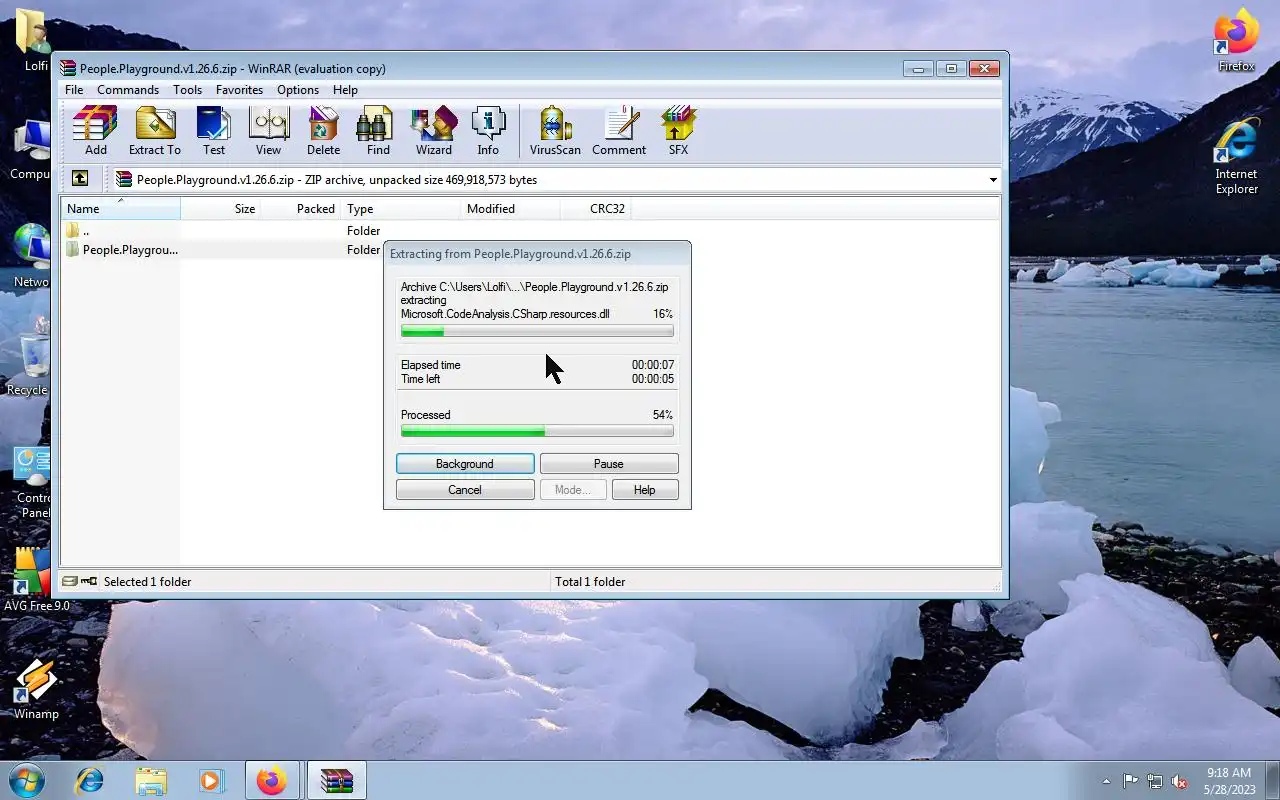The width and height of the screenshot is (1280, 800).
Task: Open Winamp desktop shortcut
Action: point(35,688)
